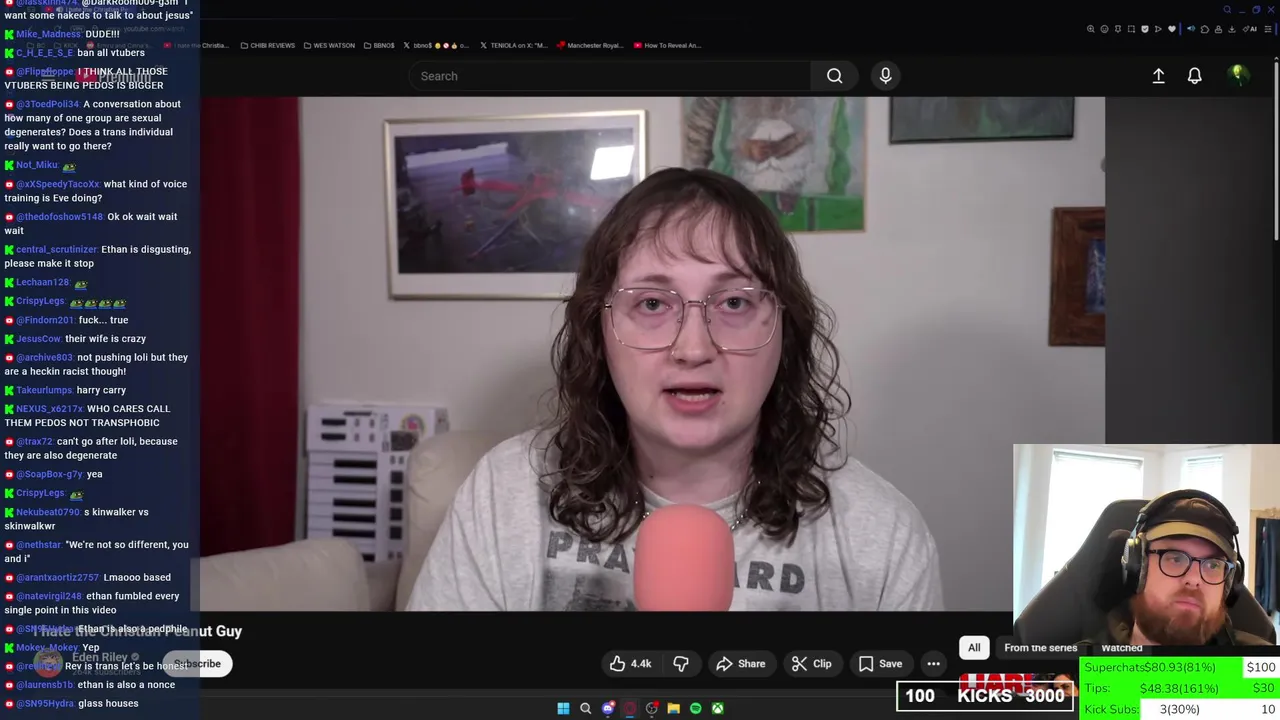Open Discord from the taskbar
The image size is (1280, 720).
coord(607,708)
